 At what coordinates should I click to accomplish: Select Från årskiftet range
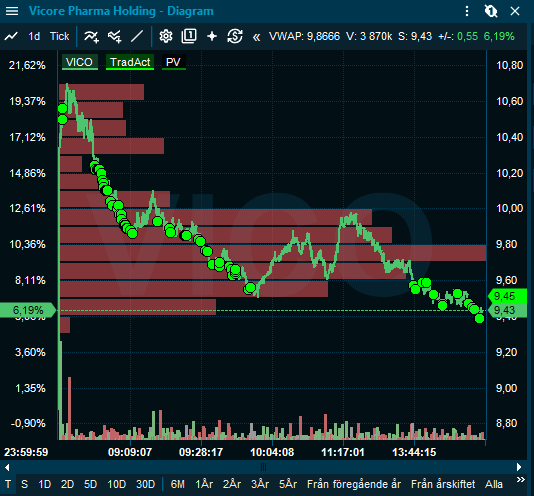coord(443,484)
